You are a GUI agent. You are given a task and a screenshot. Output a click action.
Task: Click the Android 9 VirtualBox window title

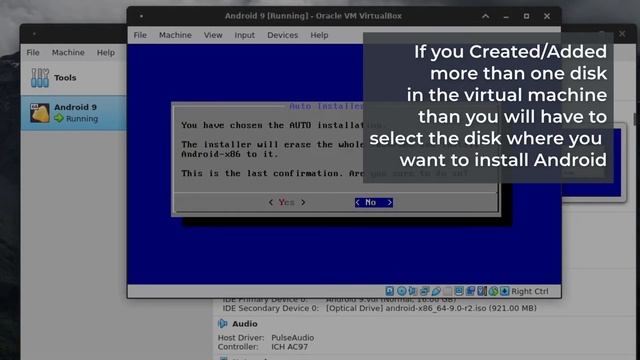click(x=313, y=16)
